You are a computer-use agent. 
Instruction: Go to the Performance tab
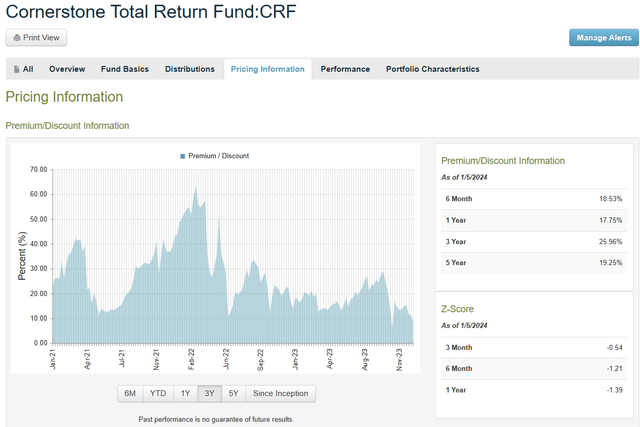[345, 69]
